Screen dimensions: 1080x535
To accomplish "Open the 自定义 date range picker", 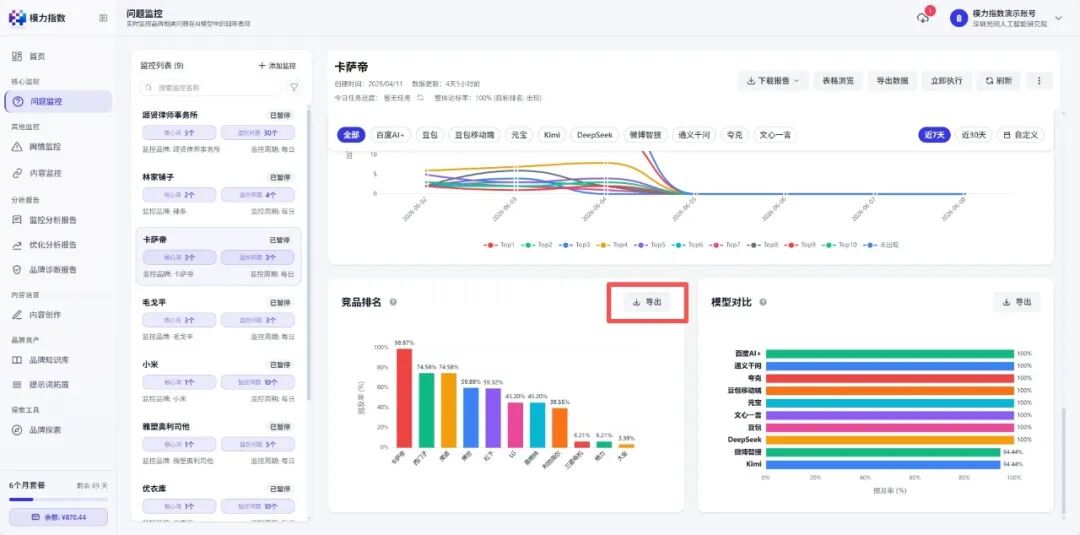I will 1021,135.
